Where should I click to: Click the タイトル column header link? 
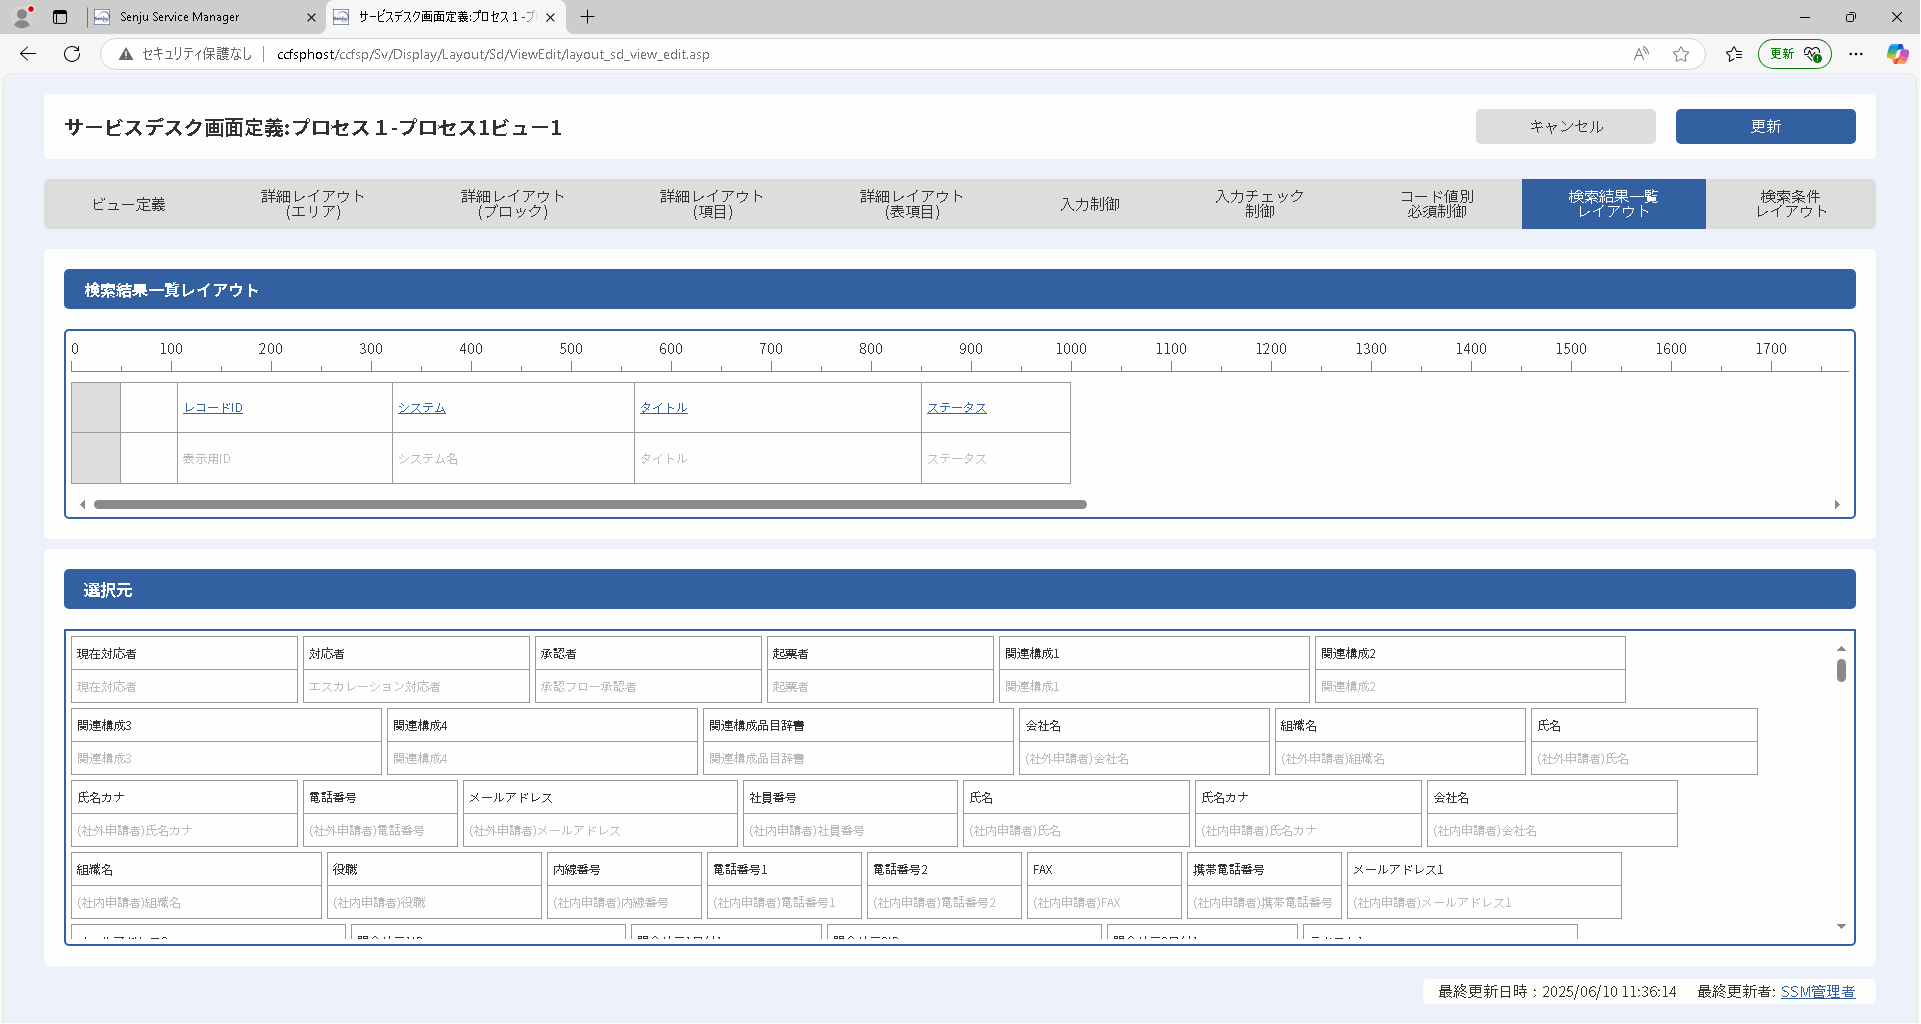(664, 408)
